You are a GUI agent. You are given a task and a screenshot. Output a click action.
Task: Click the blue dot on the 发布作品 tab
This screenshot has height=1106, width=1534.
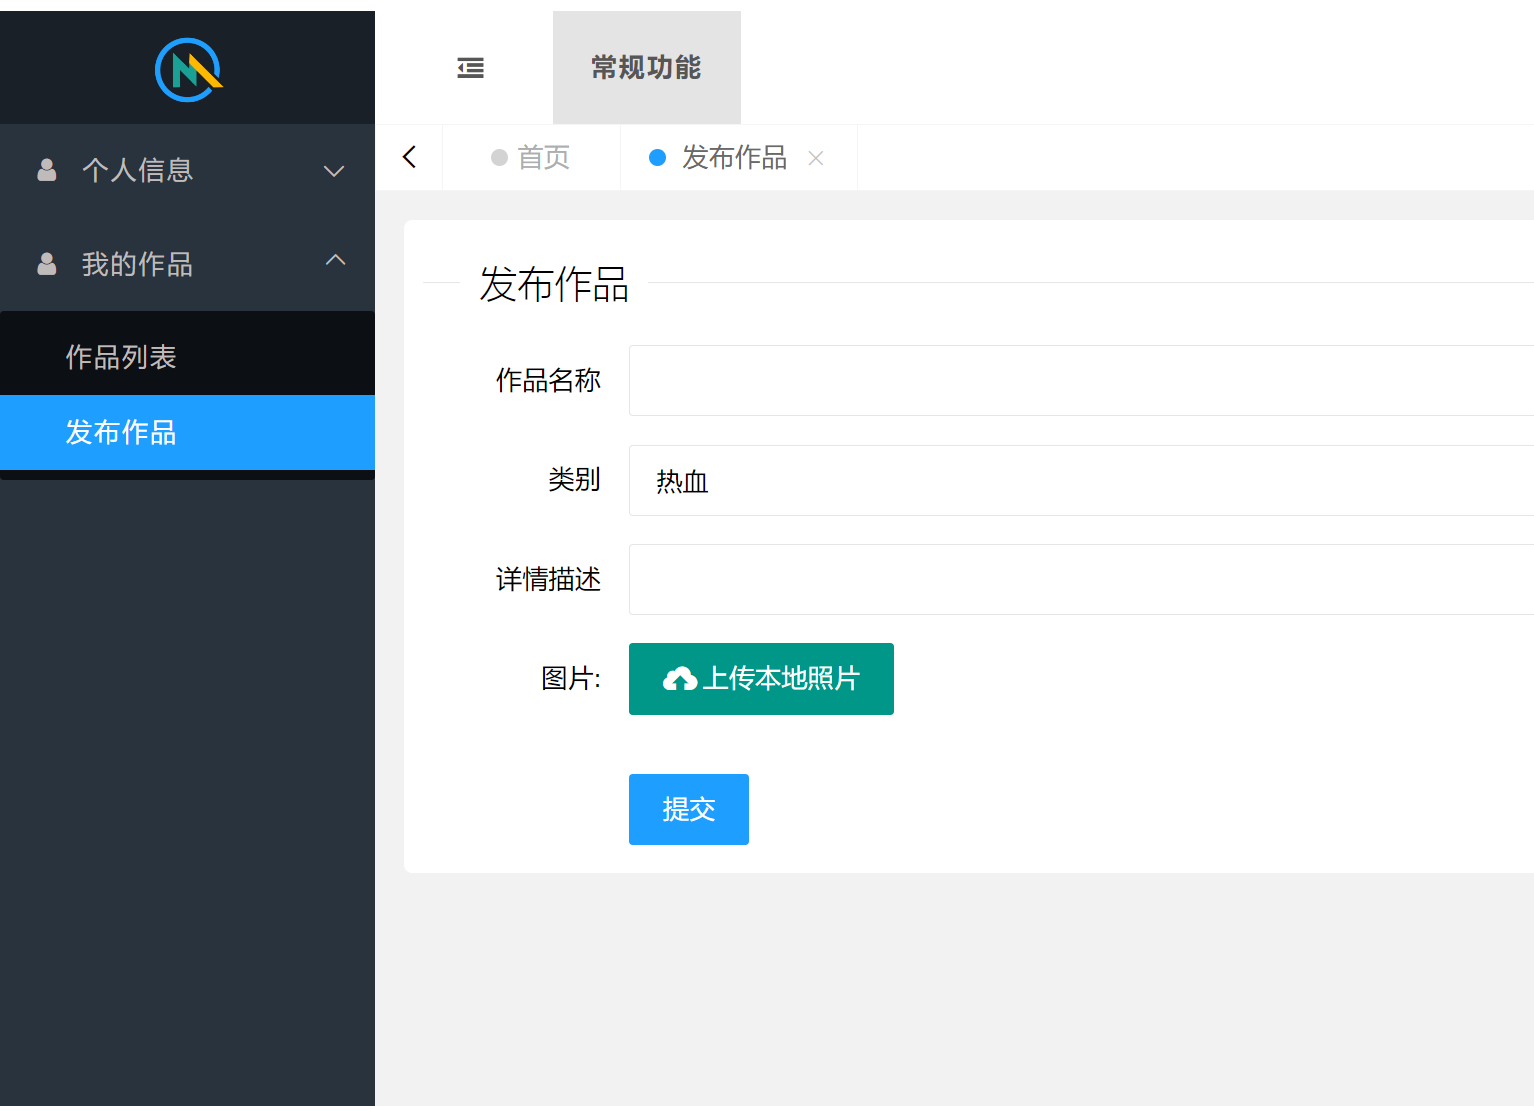tap(657, 158)
